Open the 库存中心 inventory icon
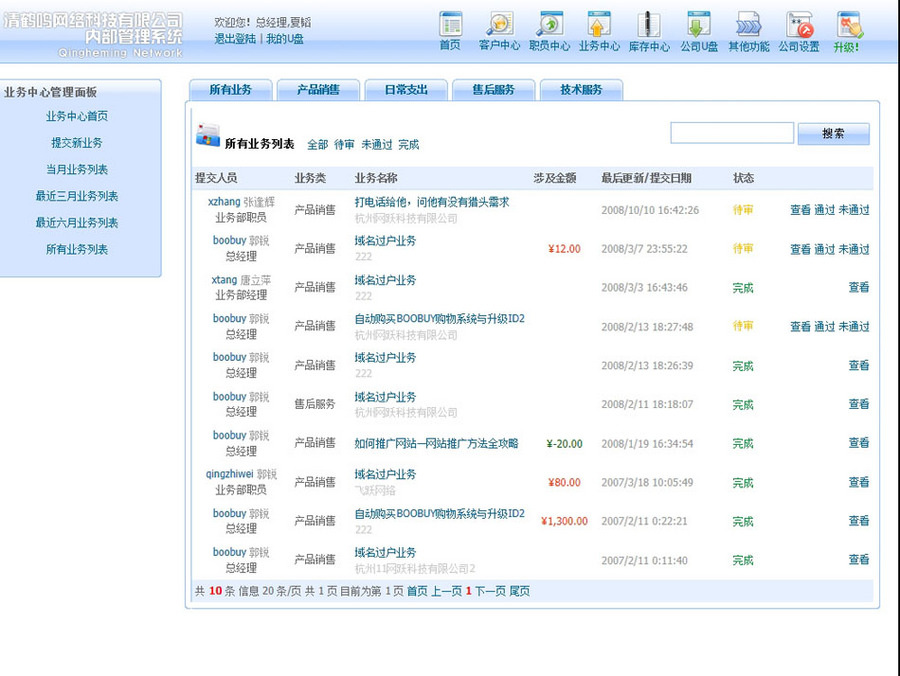Viewport: 900px width, 676px height. click(x=649, y=24)
